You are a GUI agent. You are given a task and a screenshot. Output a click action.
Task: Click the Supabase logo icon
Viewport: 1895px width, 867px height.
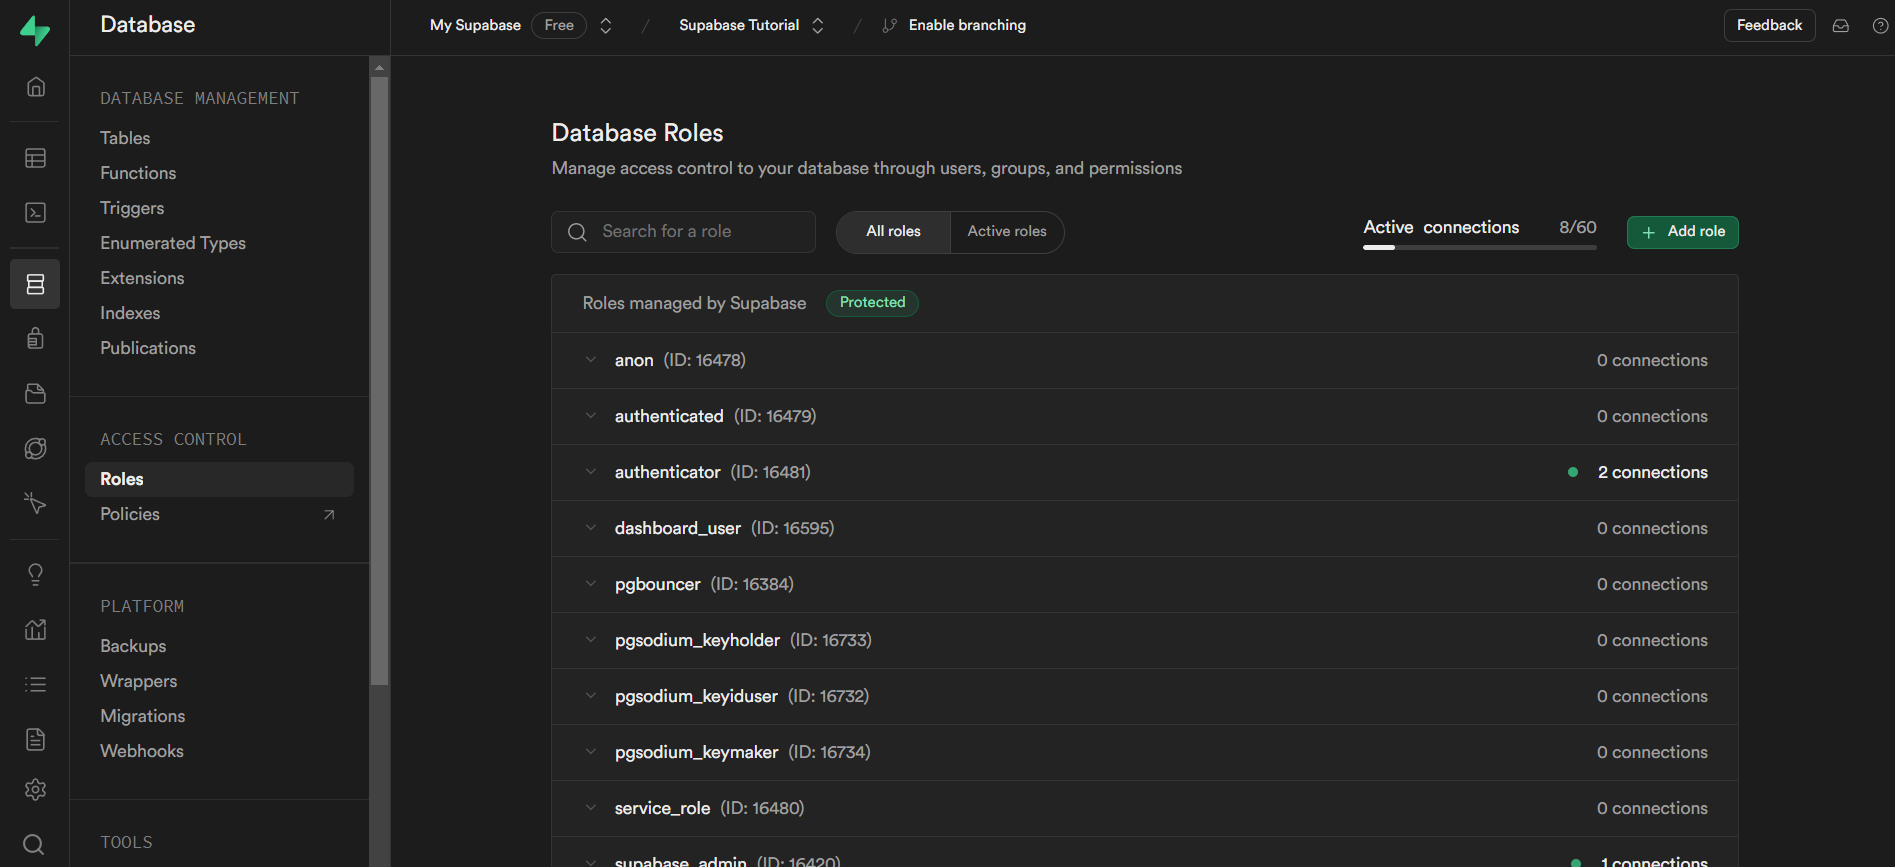[x=35, y=30]
